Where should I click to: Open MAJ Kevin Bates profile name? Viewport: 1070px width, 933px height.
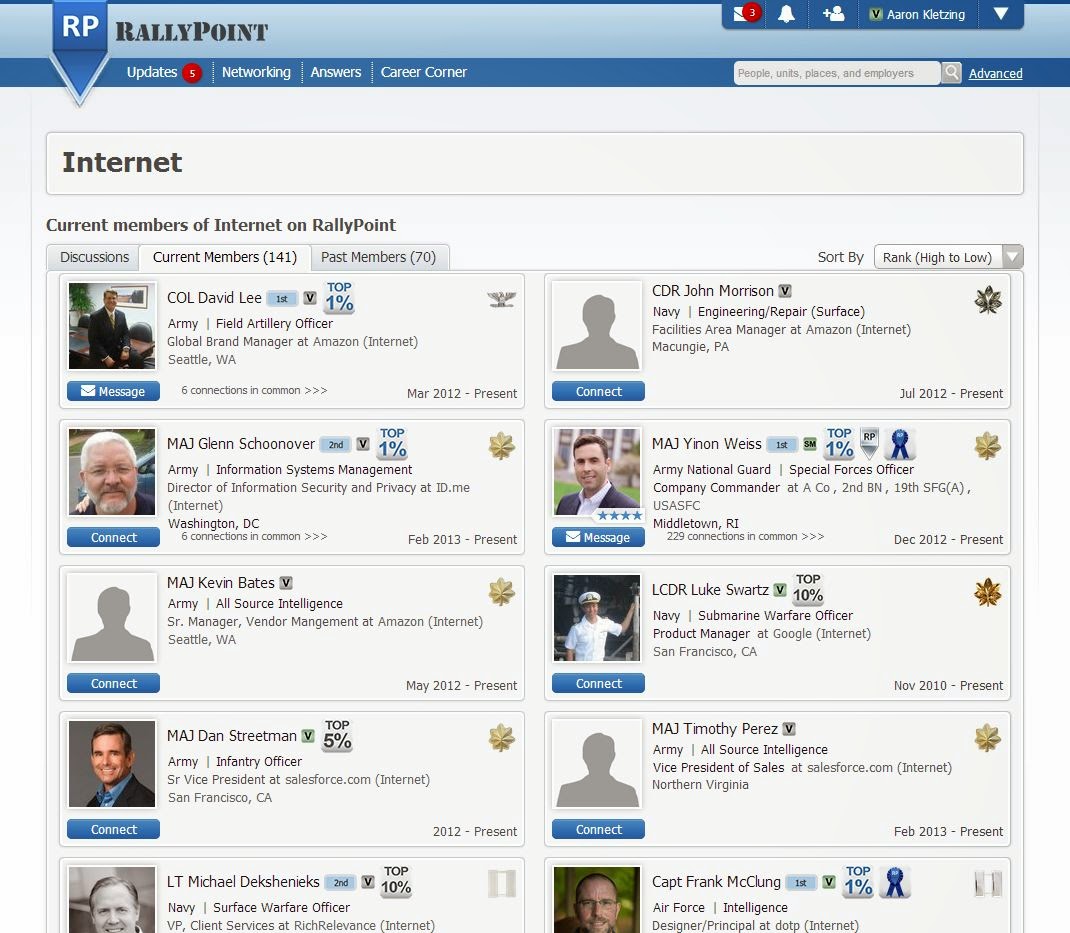220,583
